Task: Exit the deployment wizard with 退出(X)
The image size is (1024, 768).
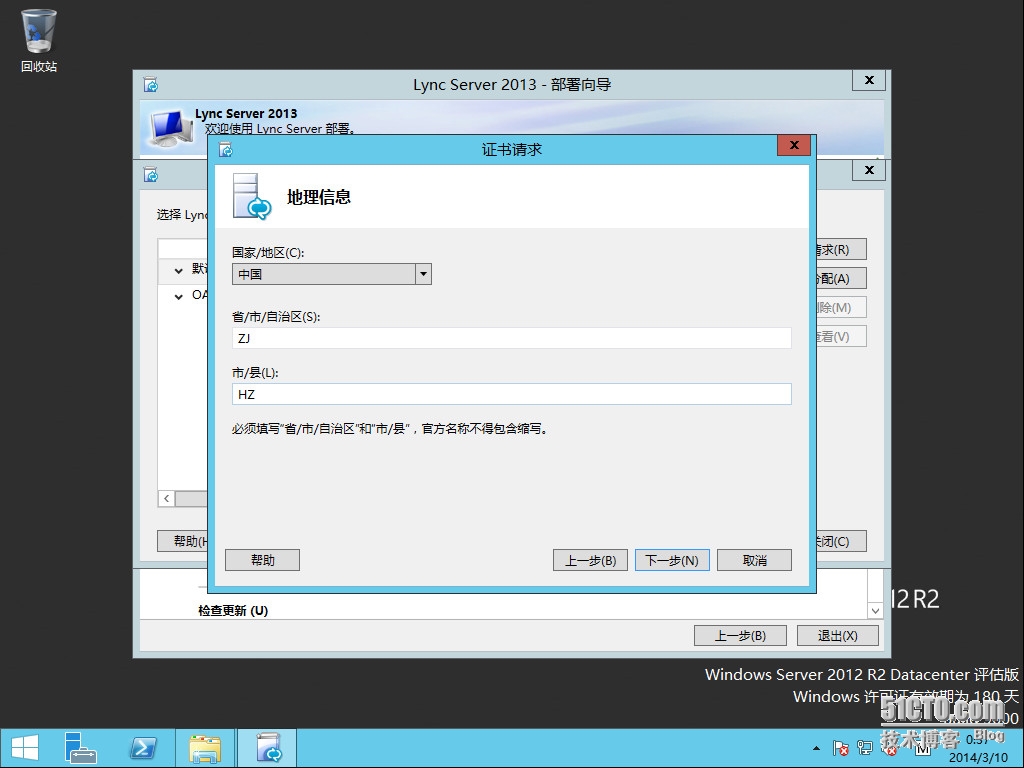Action: [x=837, y=635]
